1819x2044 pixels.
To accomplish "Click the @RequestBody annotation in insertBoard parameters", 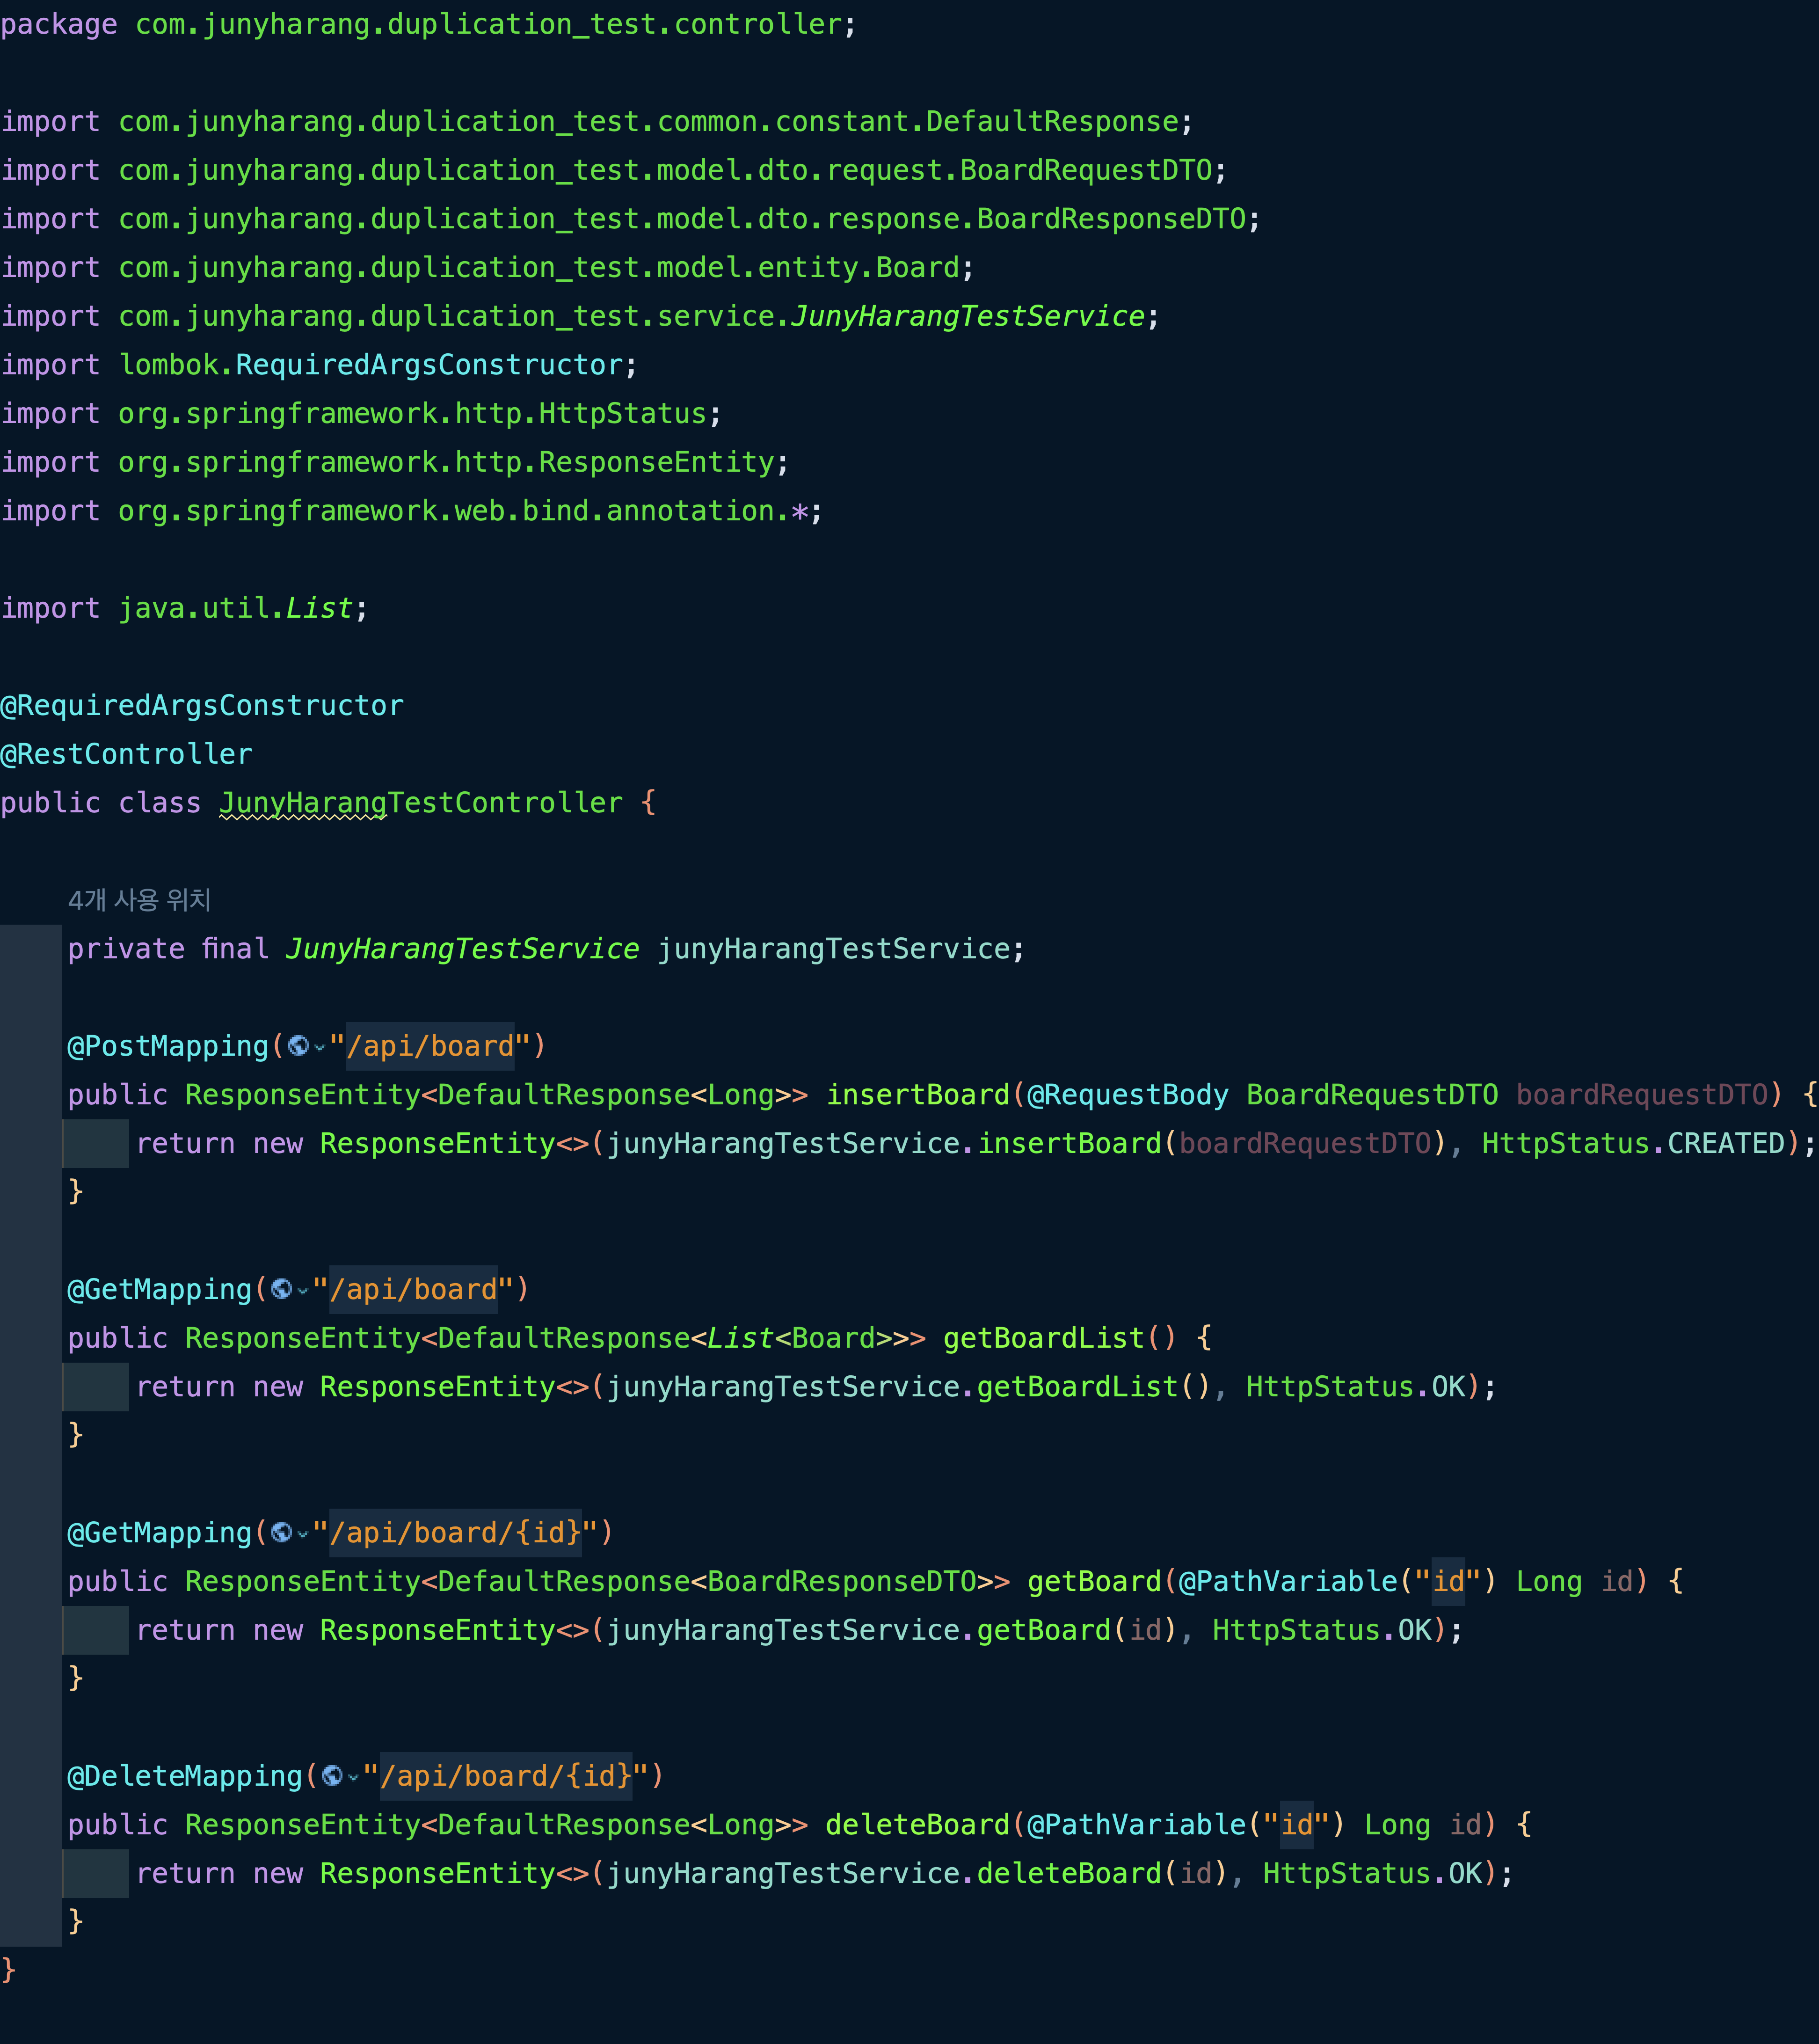I will point(1127,1095).
